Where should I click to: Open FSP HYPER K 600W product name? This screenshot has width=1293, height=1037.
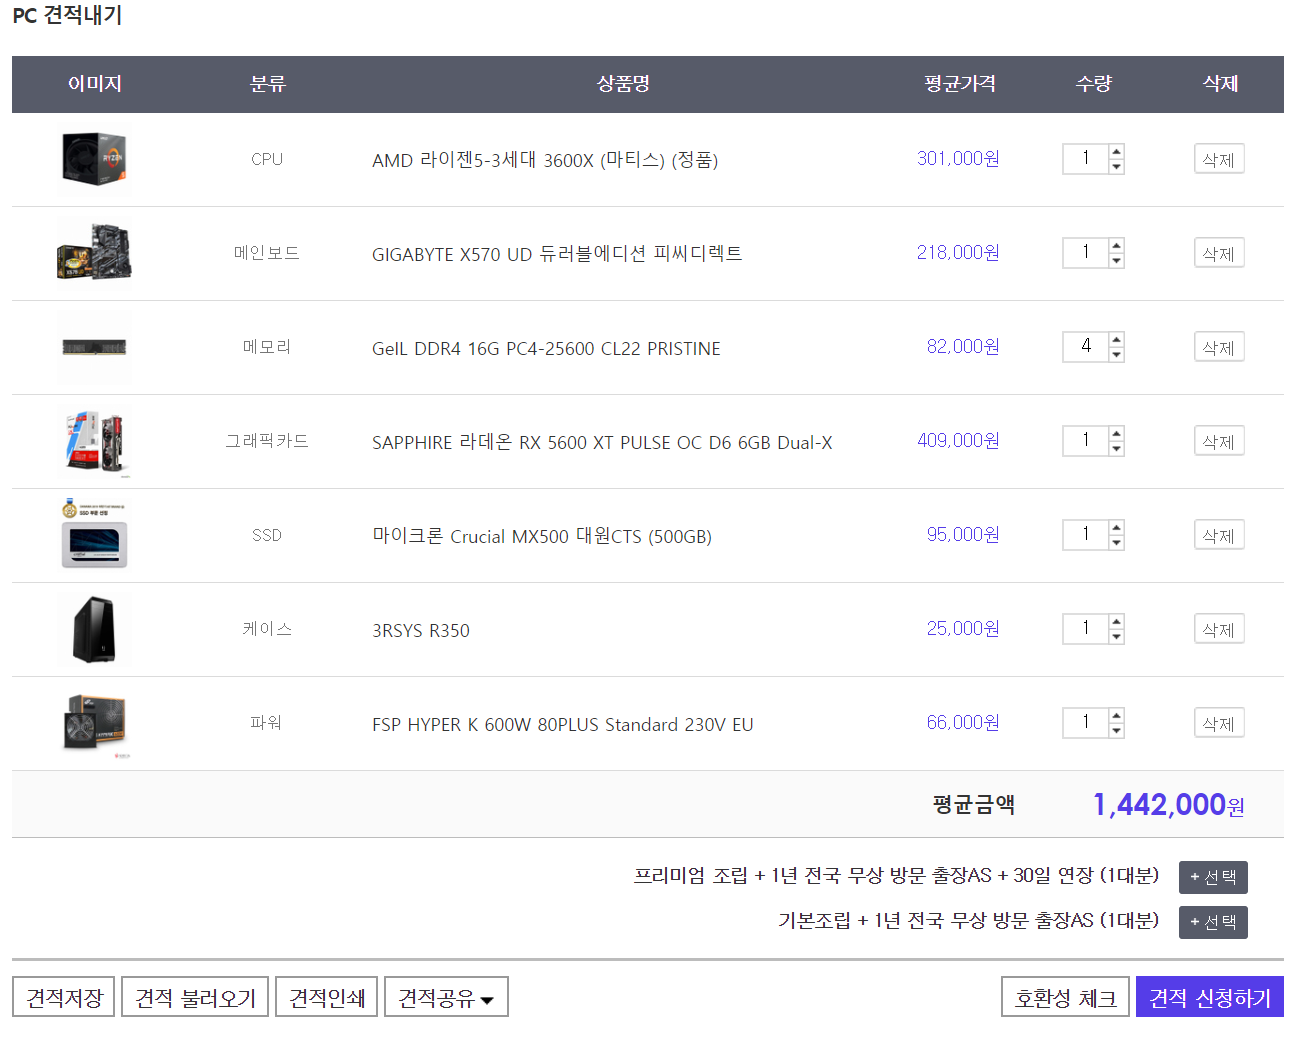(563, 724)
